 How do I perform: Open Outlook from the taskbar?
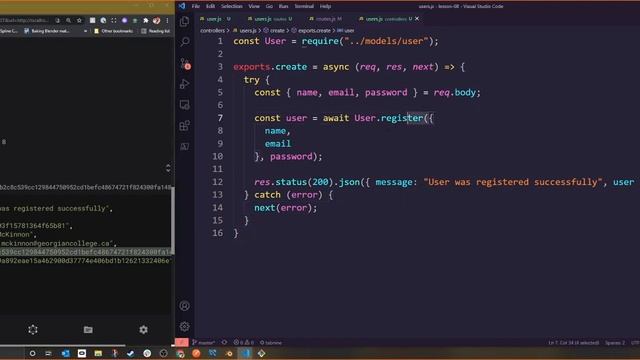(65, 353)
